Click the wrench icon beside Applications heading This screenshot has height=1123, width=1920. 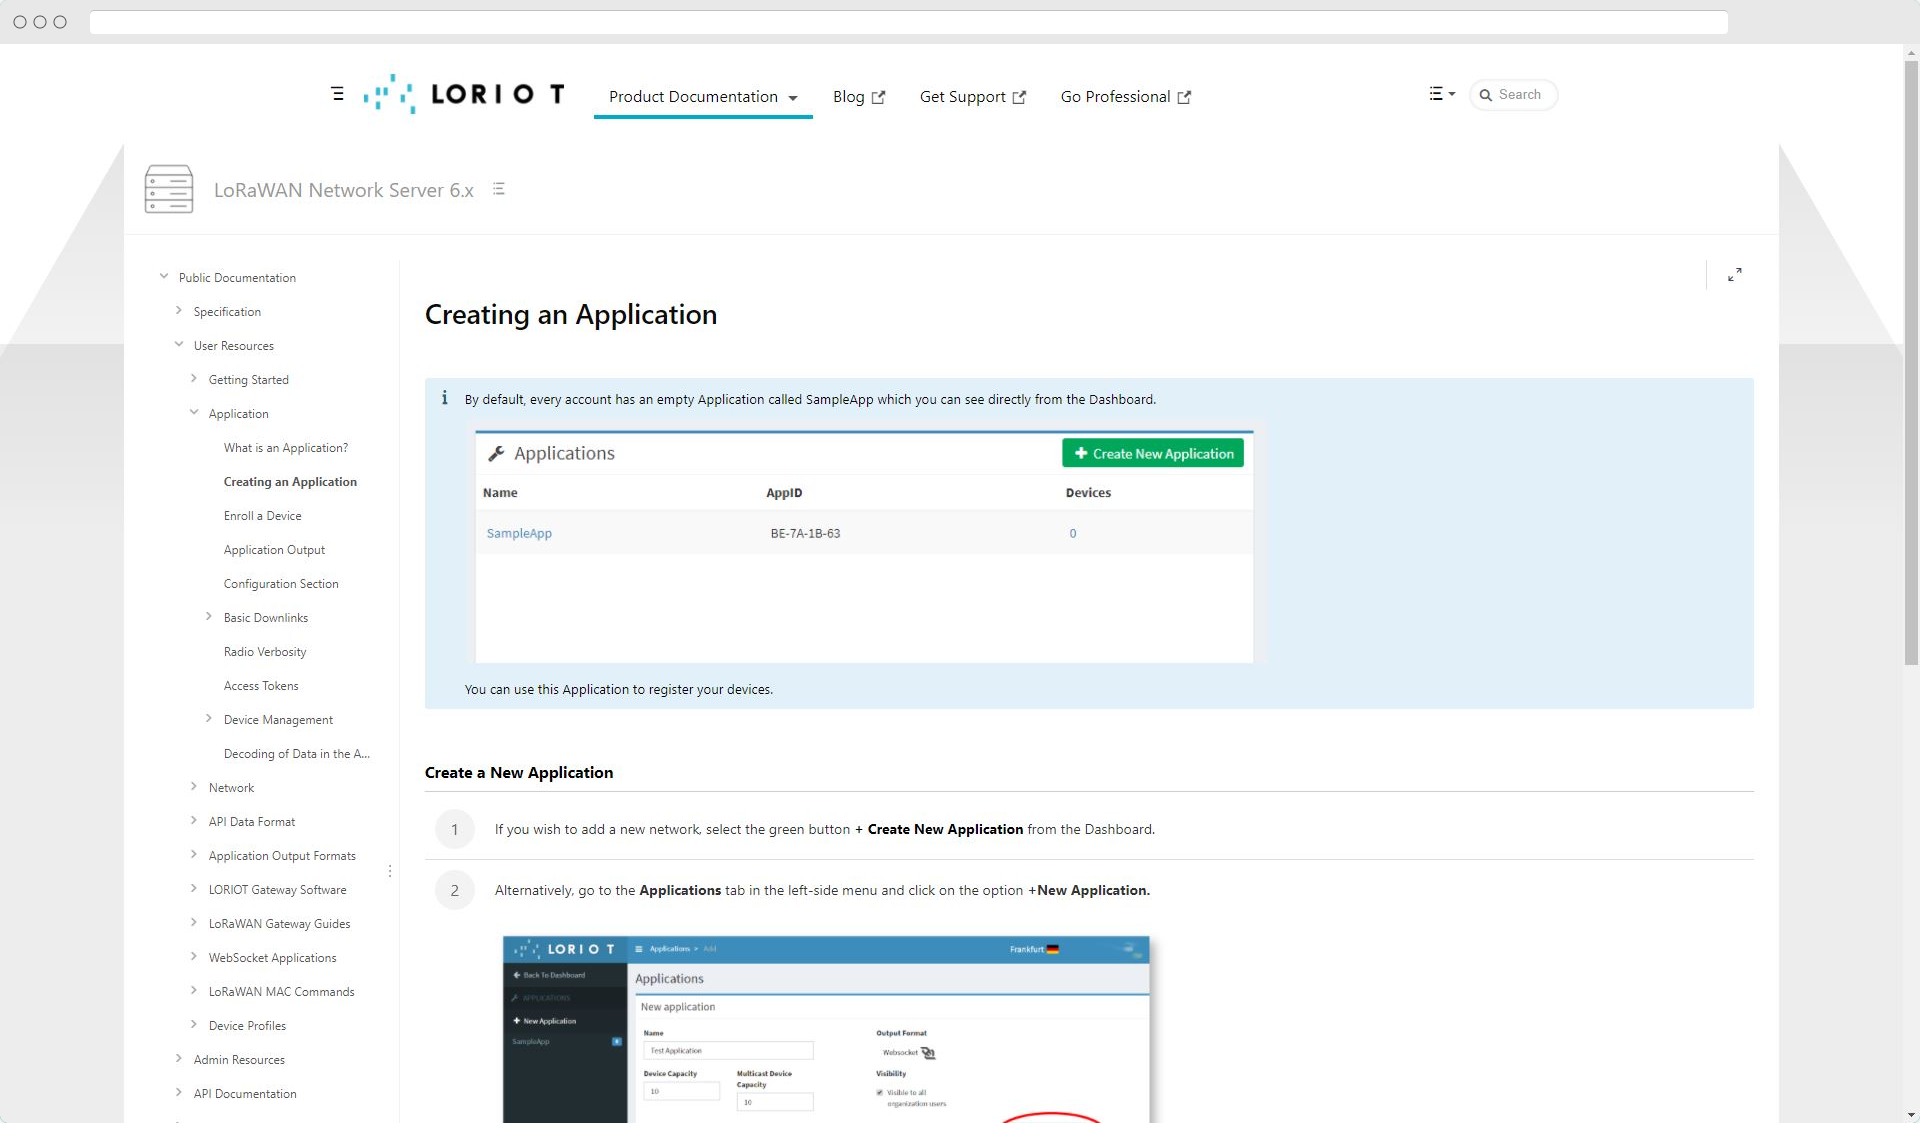pyautogui.click(x=496, y=453)
